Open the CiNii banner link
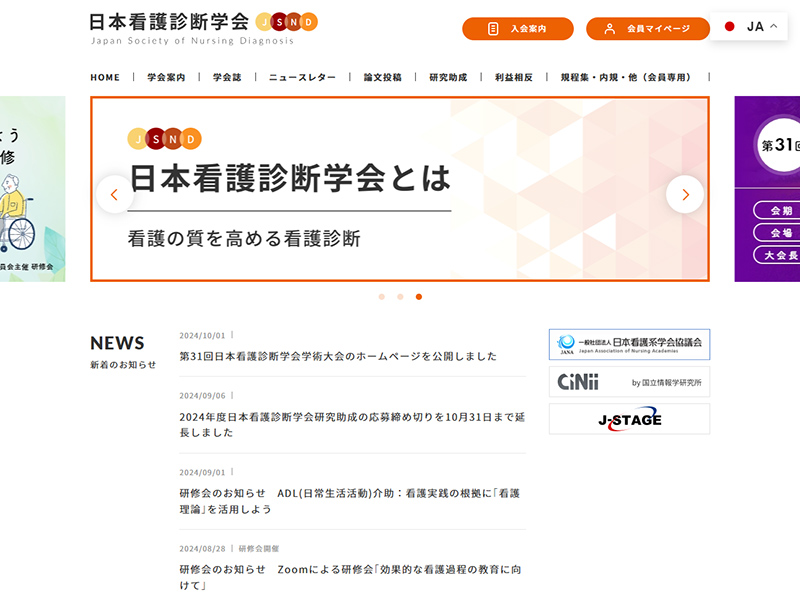Screen dimensions: 800x600 pos(629,382)
